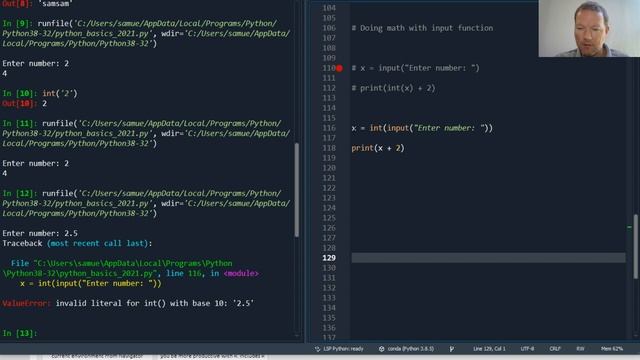Click the UTF-8 encoding indicator

[x=527, y=349]
